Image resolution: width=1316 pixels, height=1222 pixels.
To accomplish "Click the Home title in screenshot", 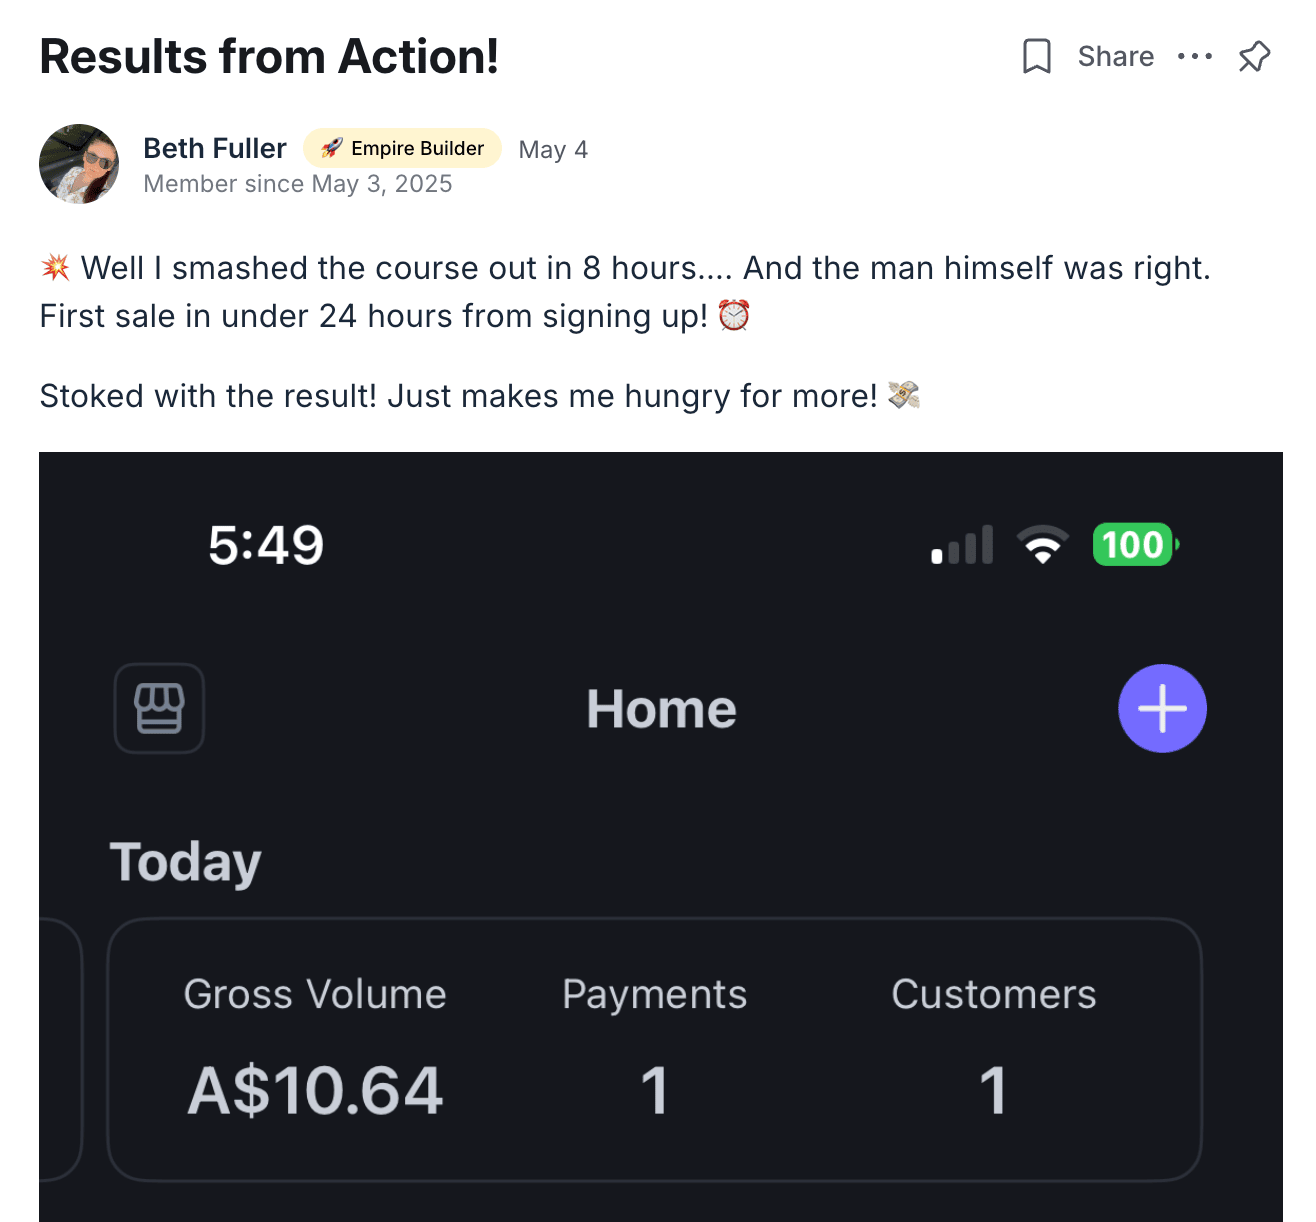I will (x=661, y=709).
